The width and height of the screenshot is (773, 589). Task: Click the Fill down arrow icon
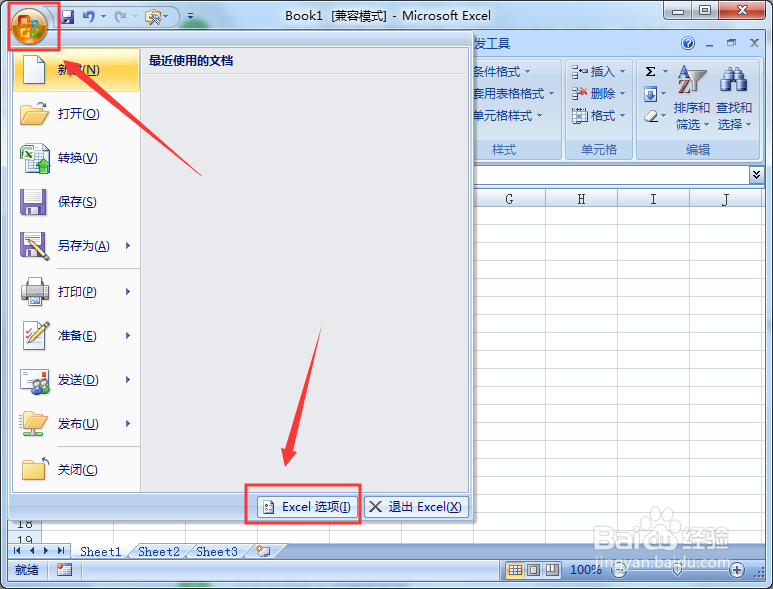coord(651,94)
